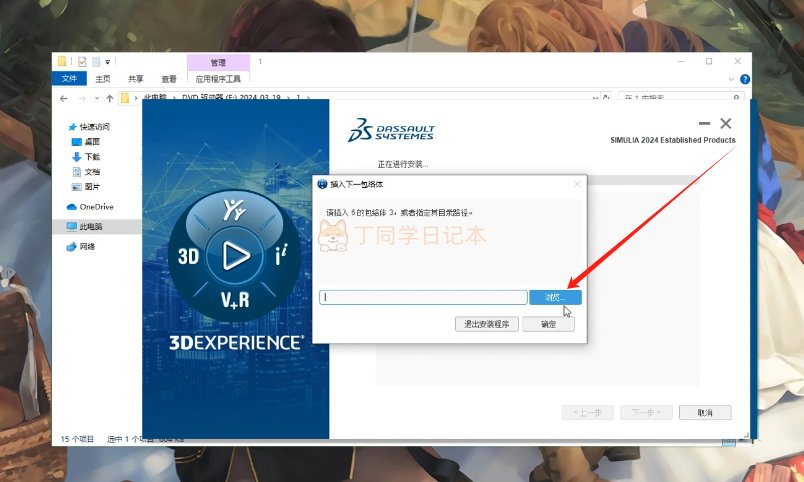Go back using the Explorer back arrow
804x482 pixels.
pos(65,98)
